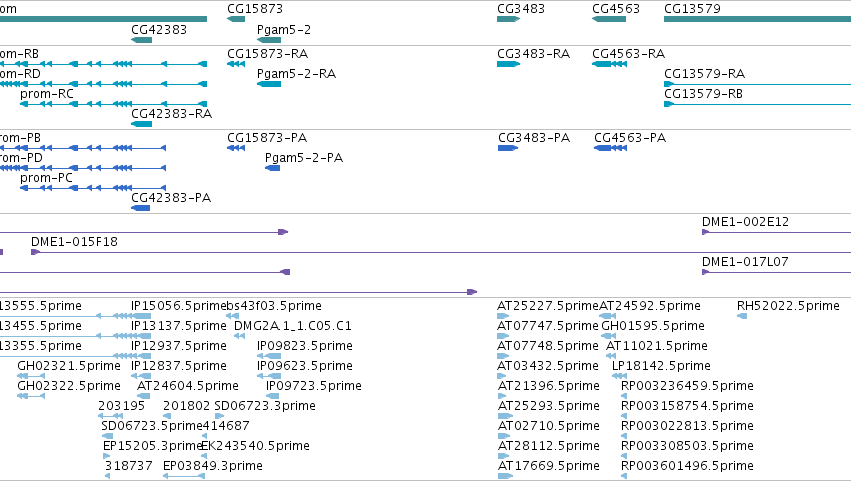Click the RP003601496.5prime EST label
Image resolution: width=851 pixels, height=481 pixels.
687,467
